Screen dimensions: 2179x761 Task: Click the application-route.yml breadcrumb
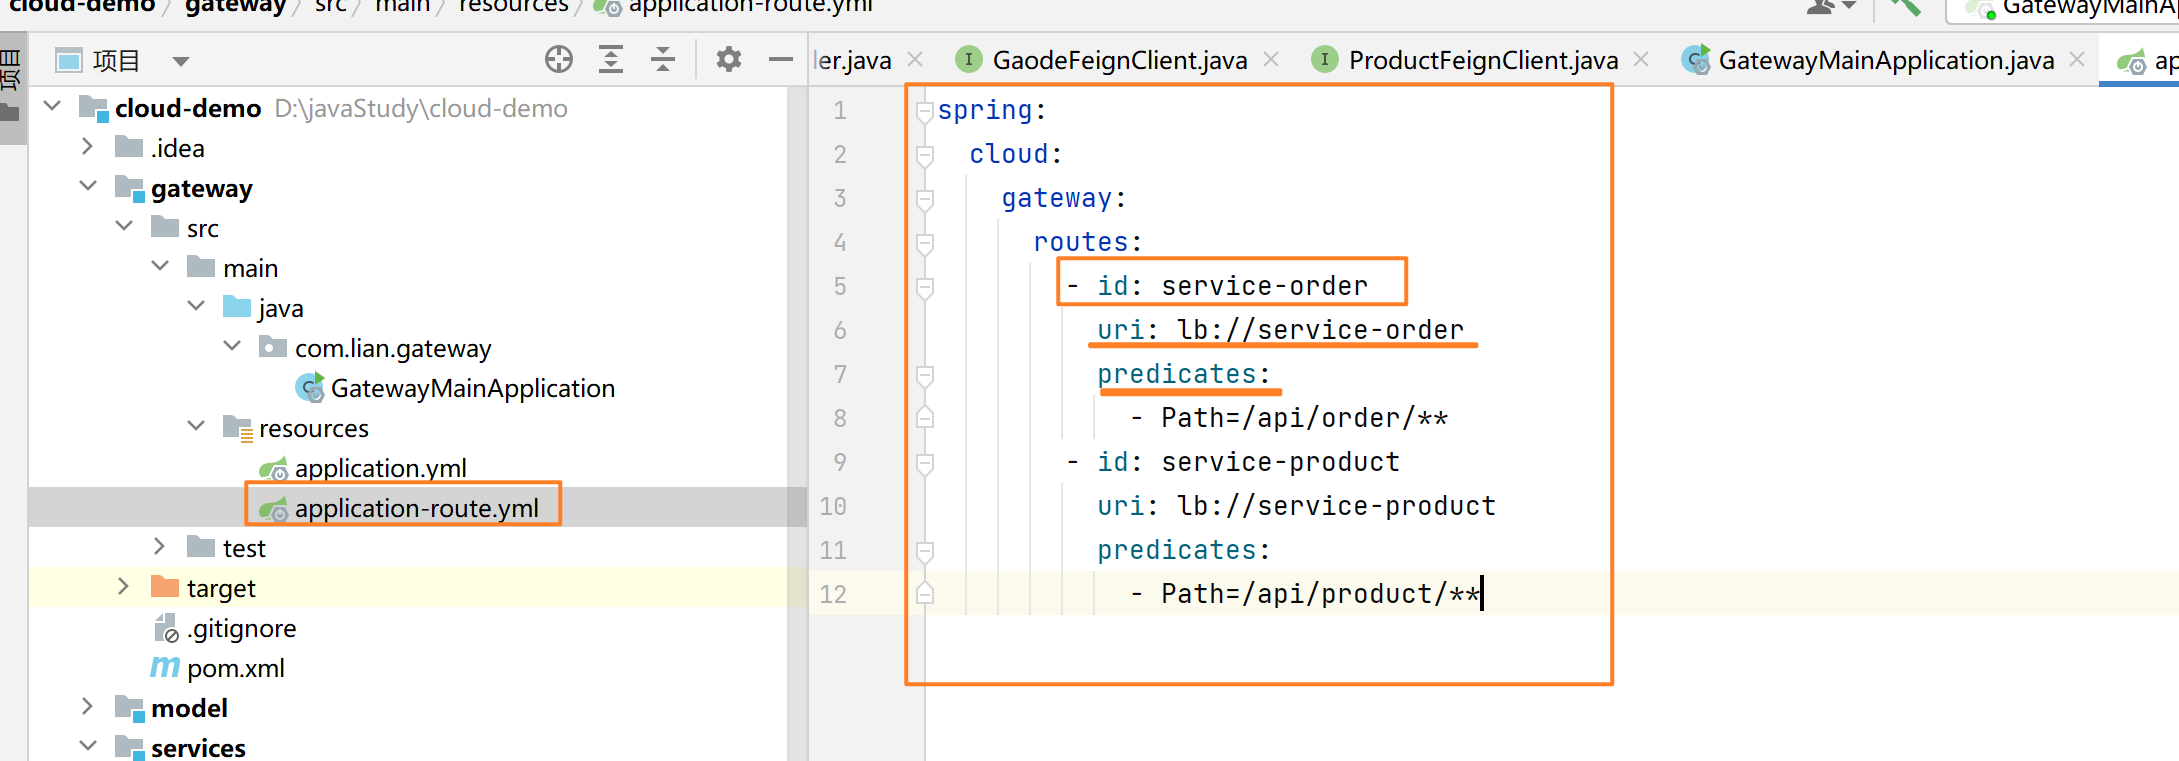tap(733, 7)
